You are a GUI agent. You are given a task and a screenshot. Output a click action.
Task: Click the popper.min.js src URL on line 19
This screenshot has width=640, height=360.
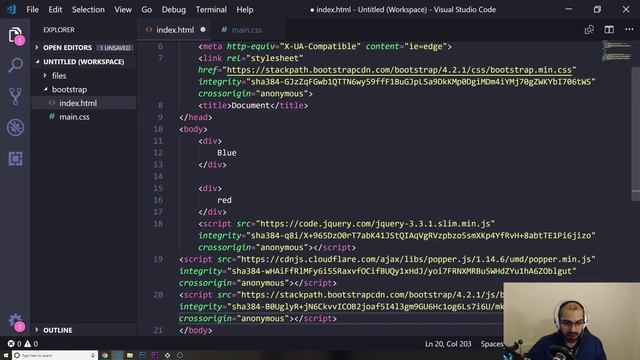coord(416,259)
